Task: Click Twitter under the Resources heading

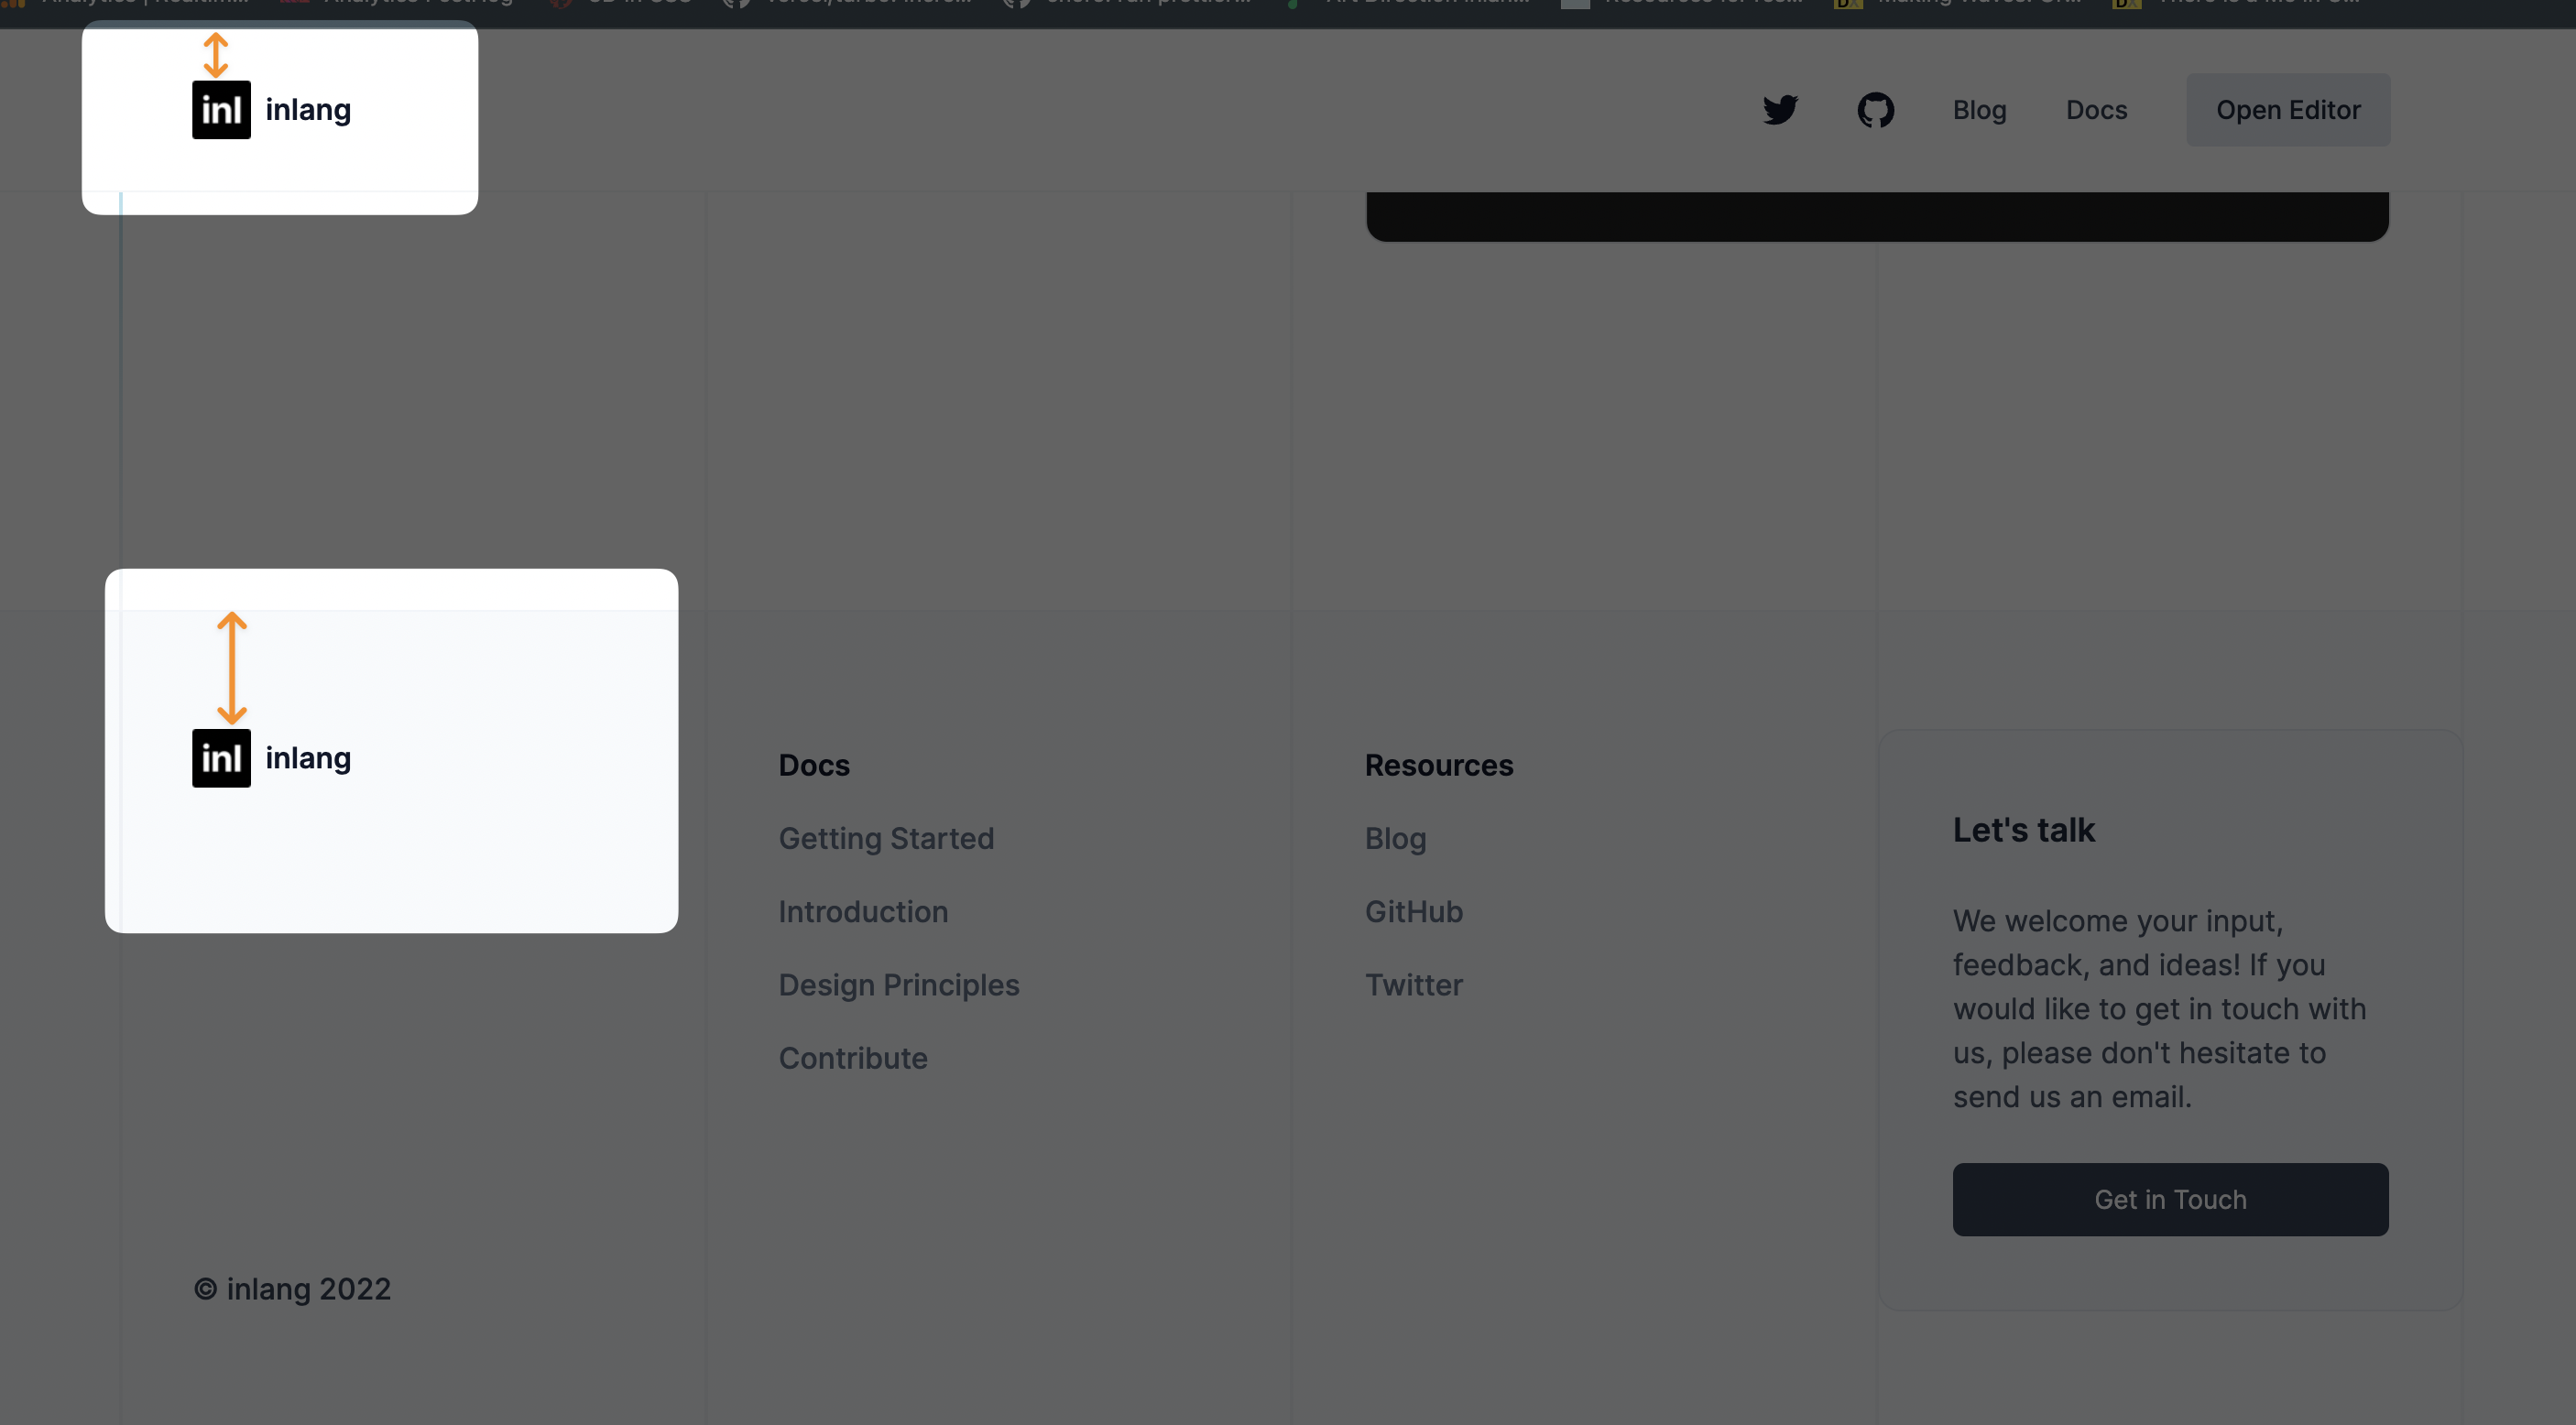Action: pyautogui.click(x=1413, y=985)
